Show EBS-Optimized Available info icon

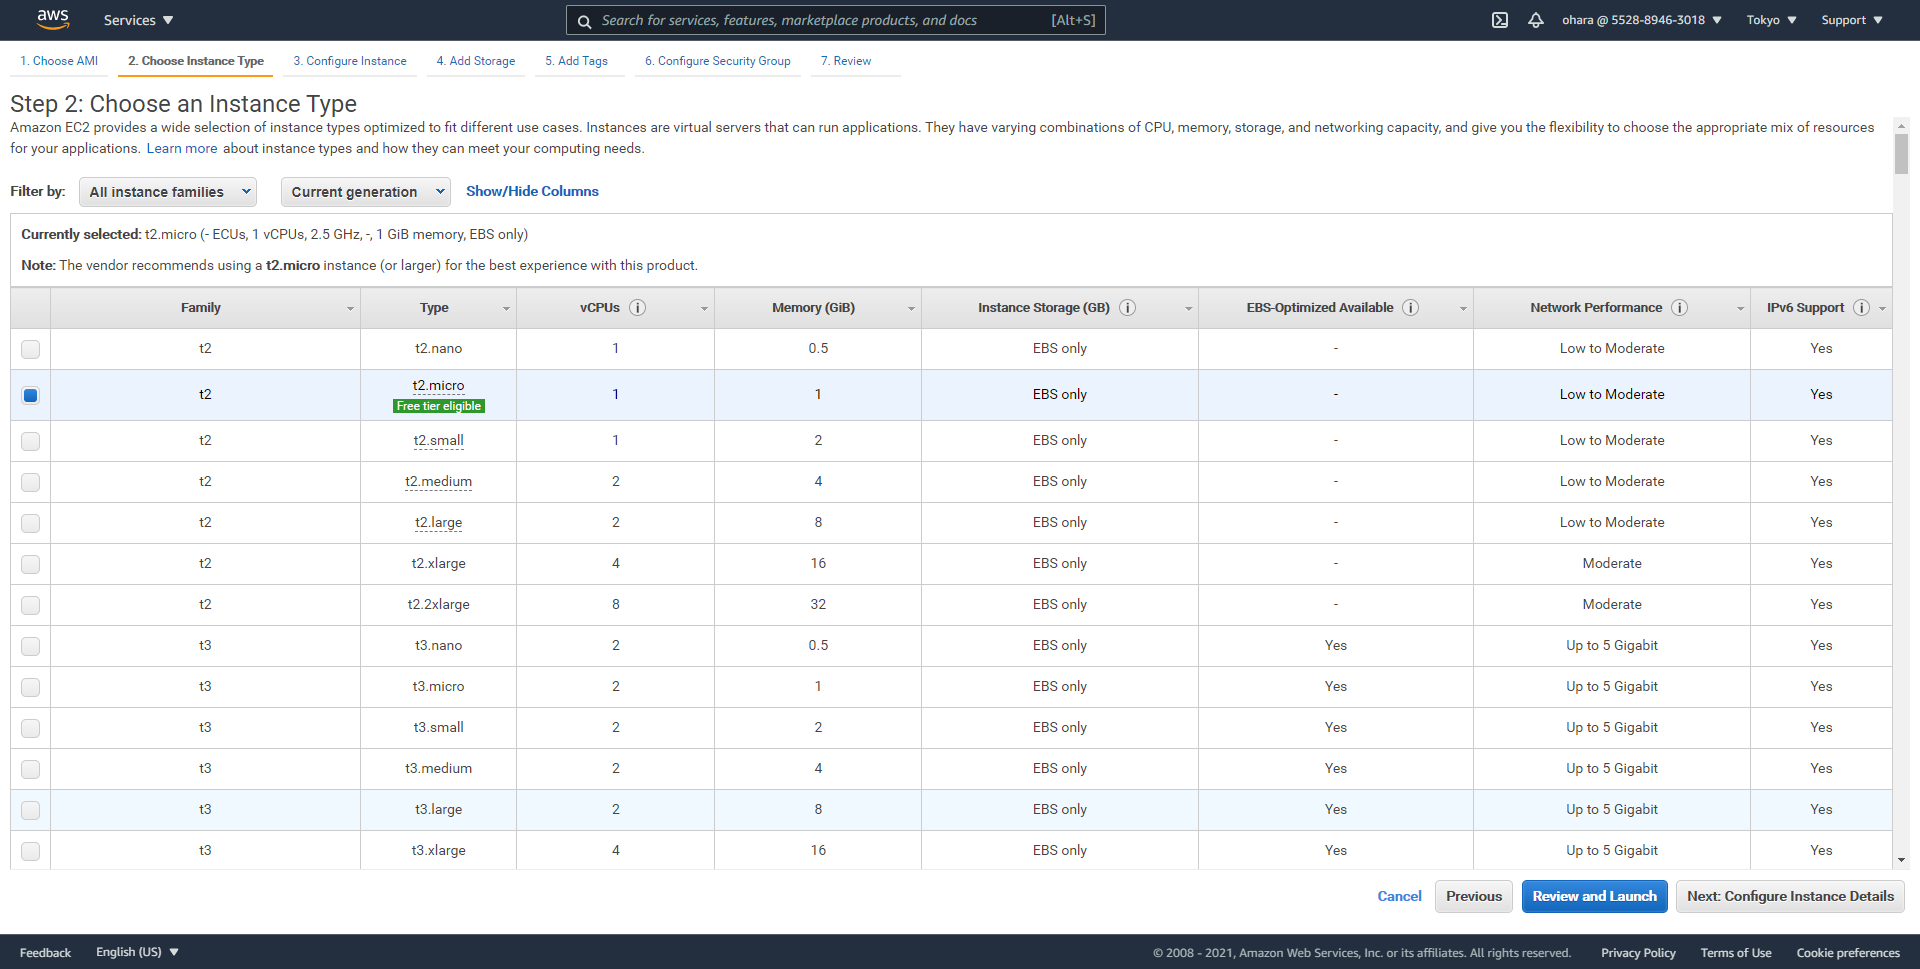pyautogui.click(x=1410, y=308)
